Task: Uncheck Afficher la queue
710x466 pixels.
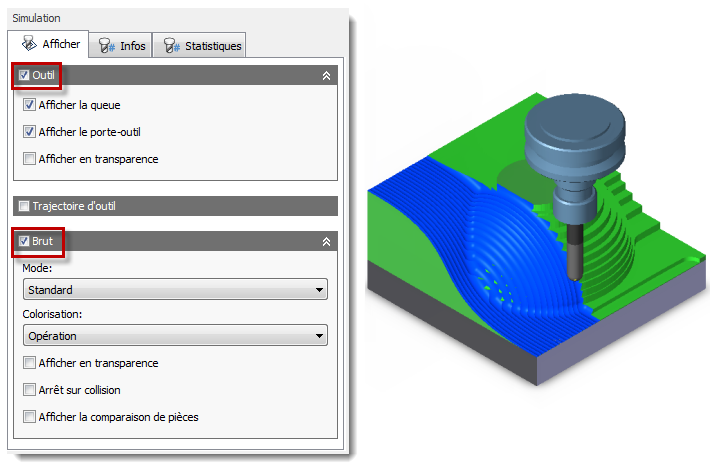Action: coord(29,105)
